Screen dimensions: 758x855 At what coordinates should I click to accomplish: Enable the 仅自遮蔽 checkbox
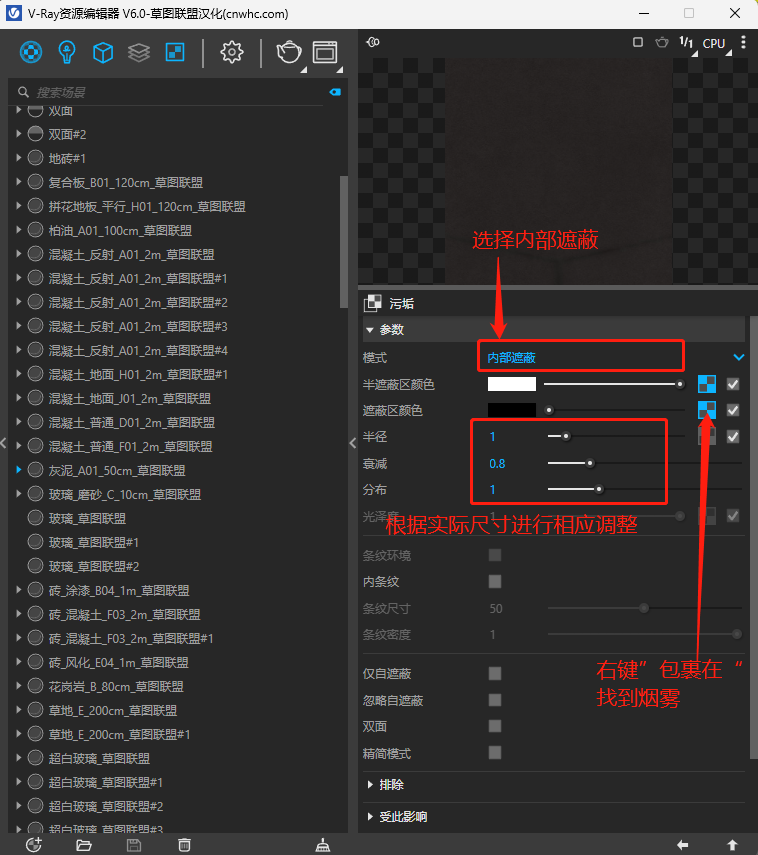click(x=495, y=674)
